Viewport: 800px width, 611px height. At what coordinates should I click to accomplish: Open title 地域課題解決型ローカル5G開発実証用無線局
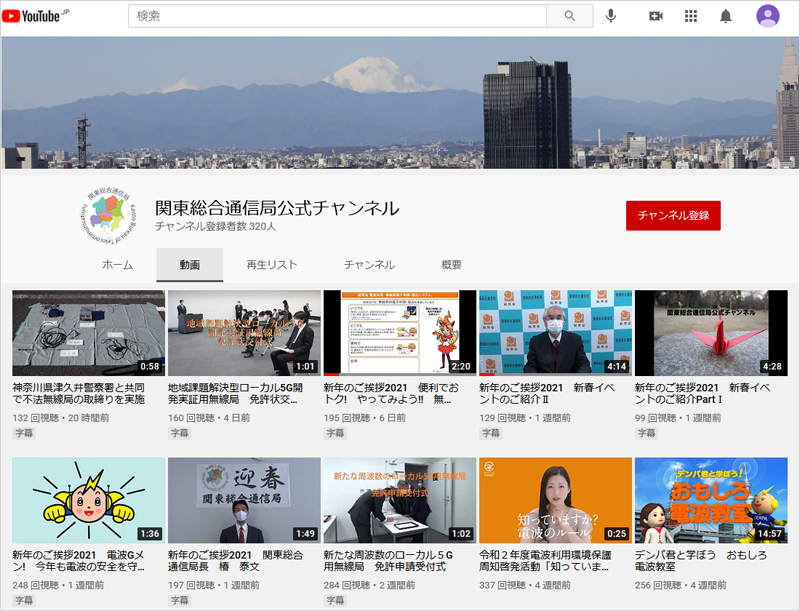coord(235,393)
